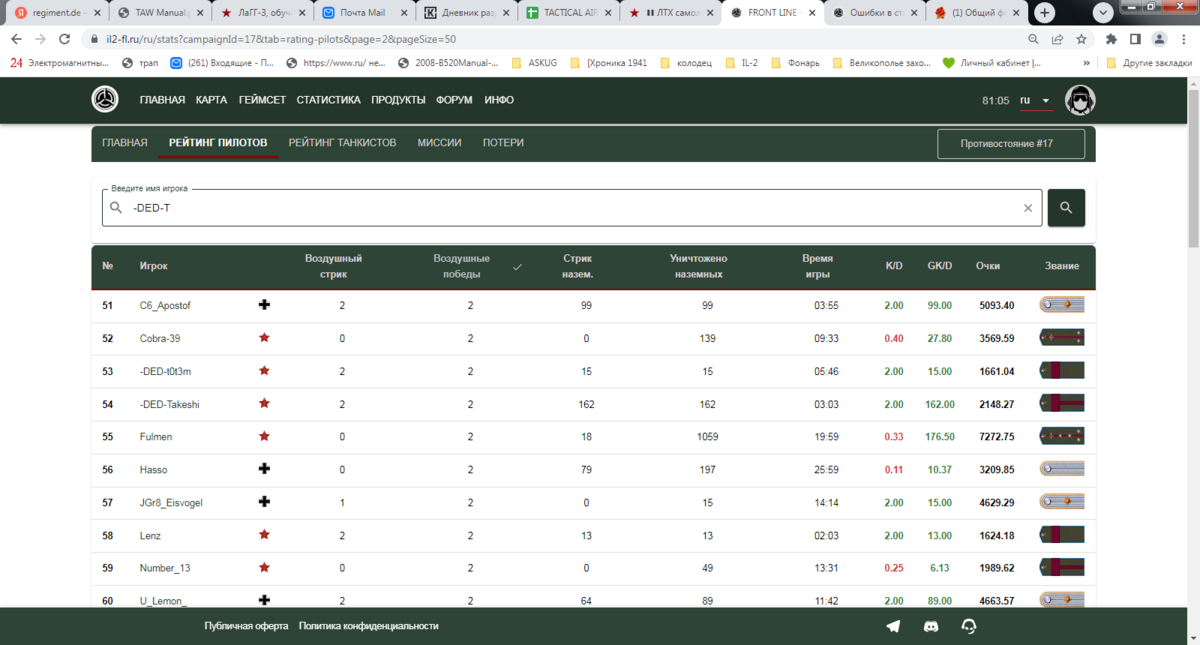Sort table by K/D column header
The width and height of the screenshot is (1200, 645).
click(894, 266)
